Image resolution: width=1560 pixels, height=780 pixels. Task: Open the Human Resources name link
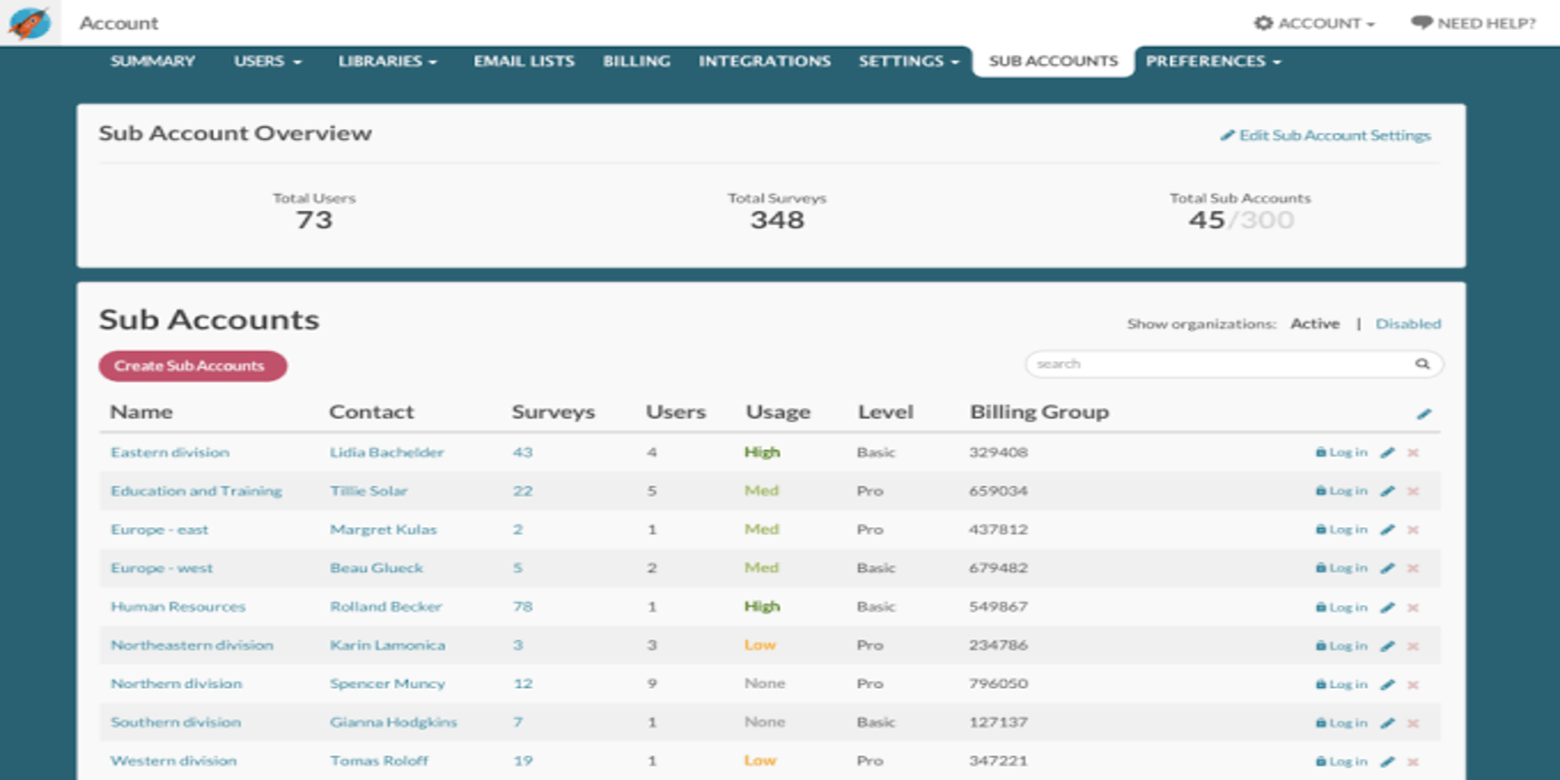tap(178, 607)
